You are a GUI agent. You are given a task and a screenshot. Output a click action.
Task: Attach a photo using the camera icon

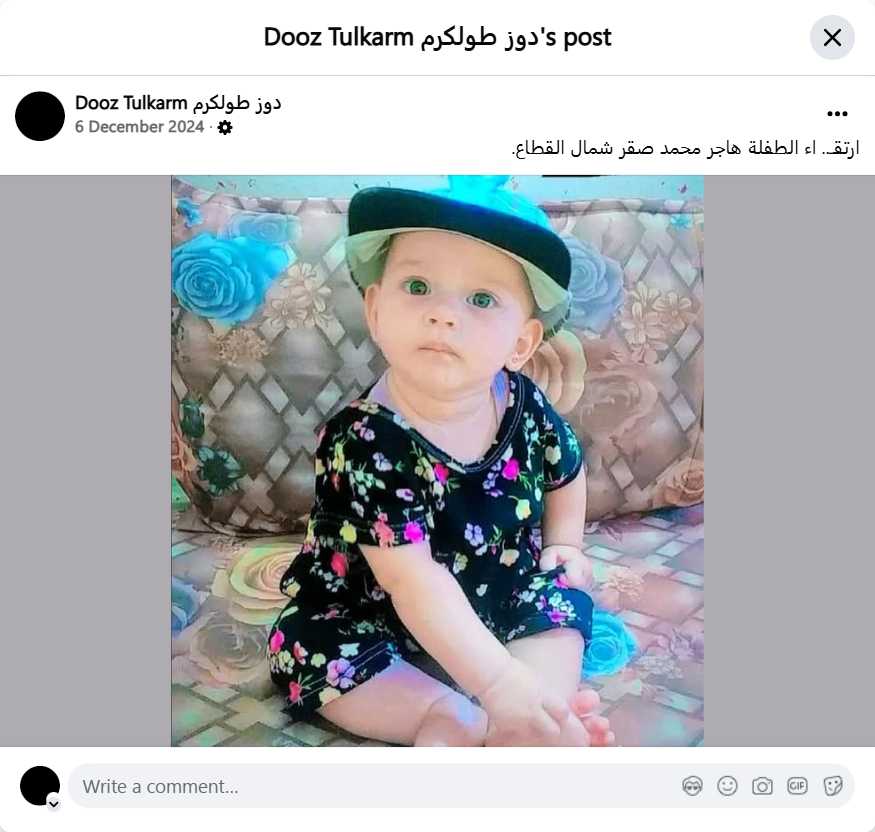762,786
